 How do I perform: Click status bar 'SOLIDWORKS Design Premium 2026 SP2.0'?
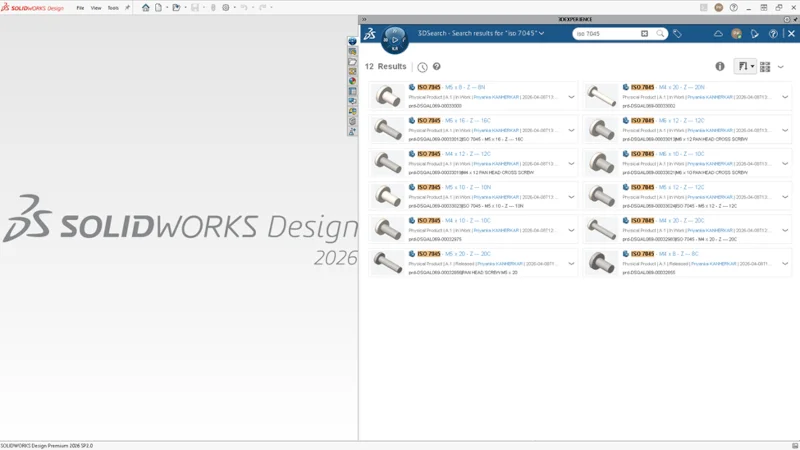[x=47, y=446]
